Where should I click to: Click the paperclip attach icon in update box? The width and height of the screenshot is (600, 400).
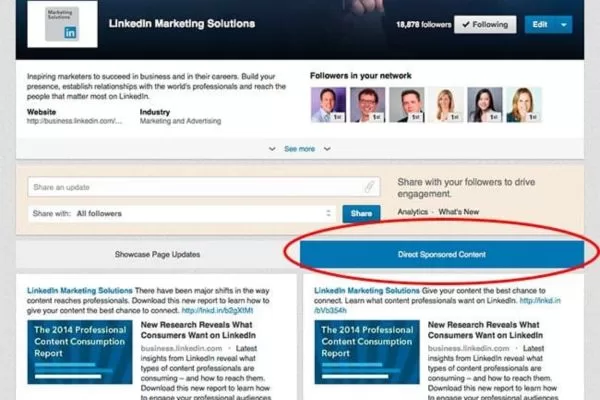(x=369, y=187)
